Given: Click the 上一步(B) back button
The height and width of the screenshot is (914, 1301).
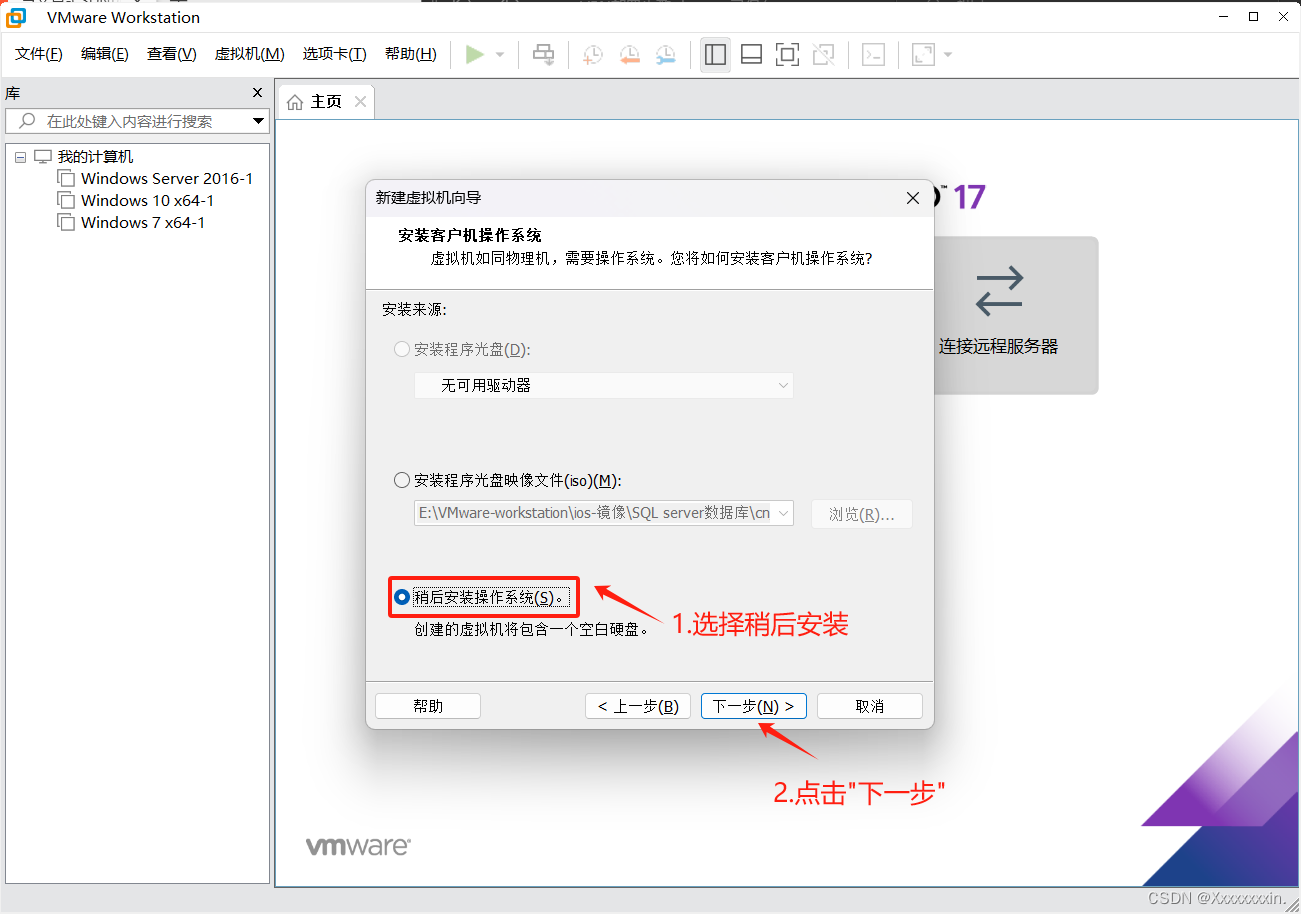Looking at the screenshot, I should click(638, 706).
